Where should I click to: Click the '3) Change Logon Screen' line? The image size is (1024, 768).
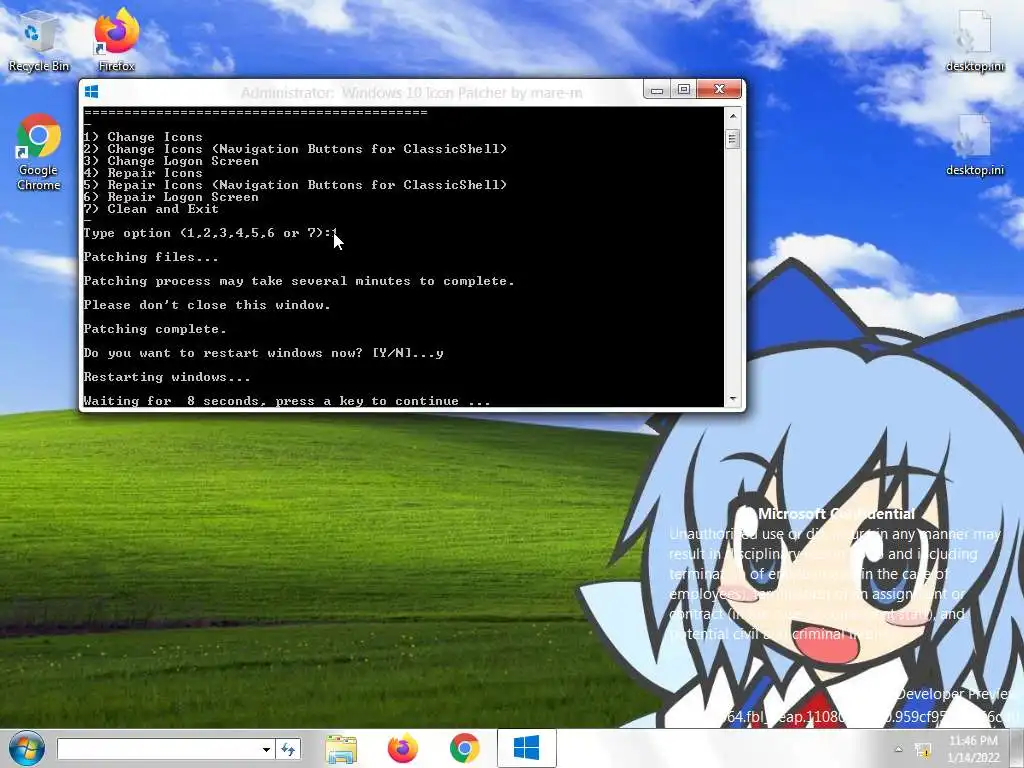171,161
